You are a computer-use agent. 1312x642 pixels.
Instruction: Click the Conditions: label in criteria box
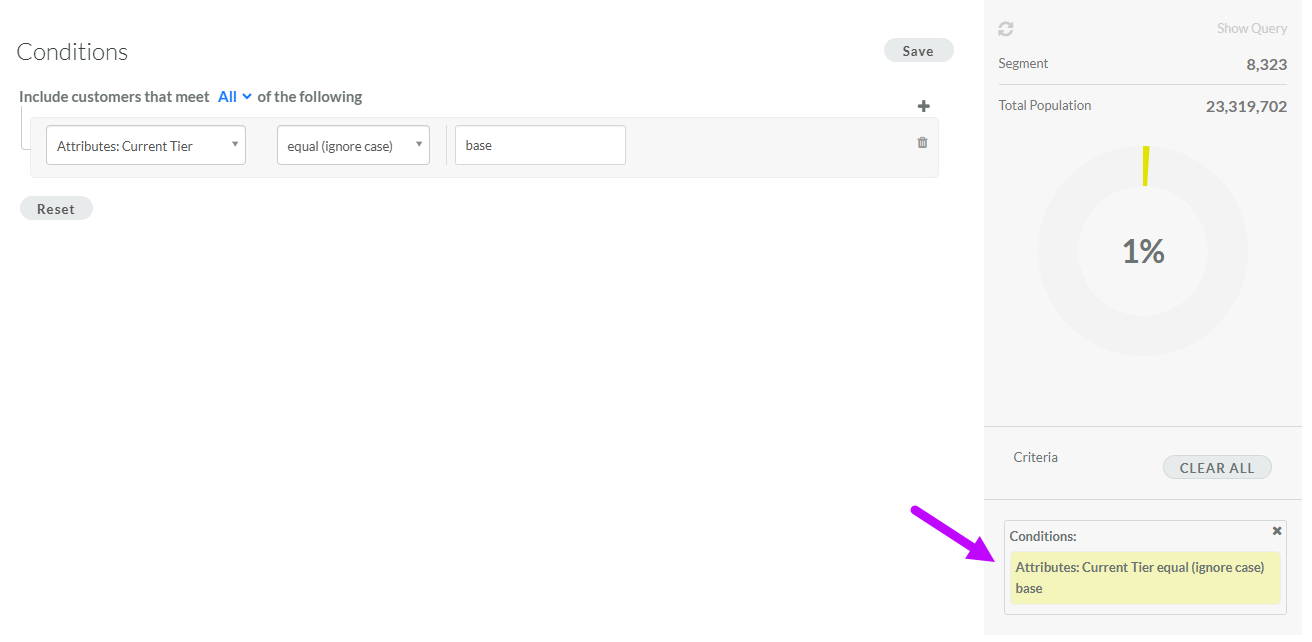pyautogui.click(x=1043, y=537)
